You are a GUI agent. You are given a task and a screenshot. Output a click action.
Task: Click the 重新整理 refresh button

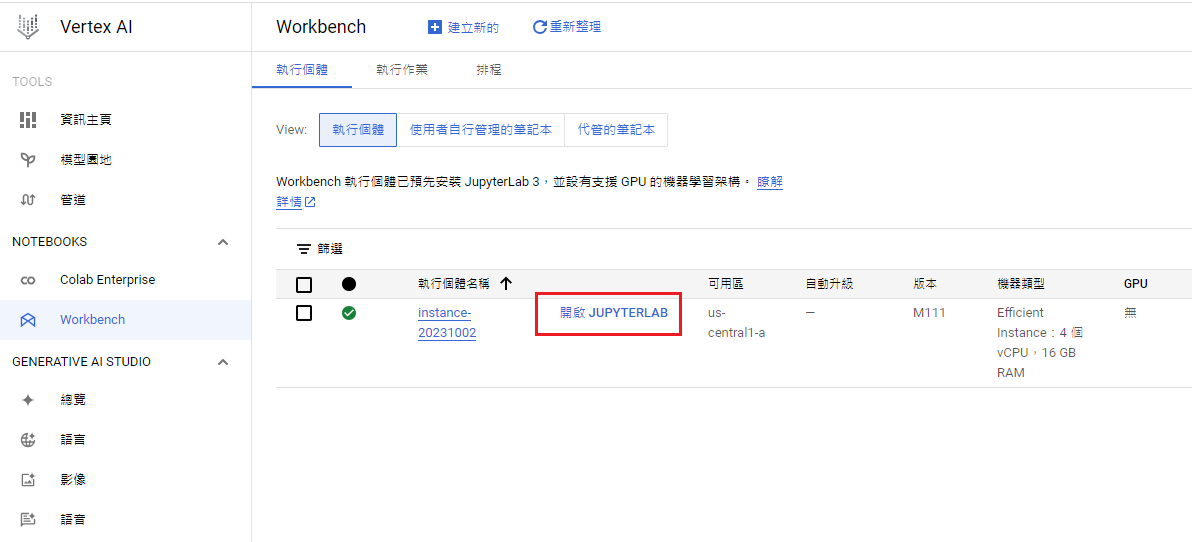(567, 27)
